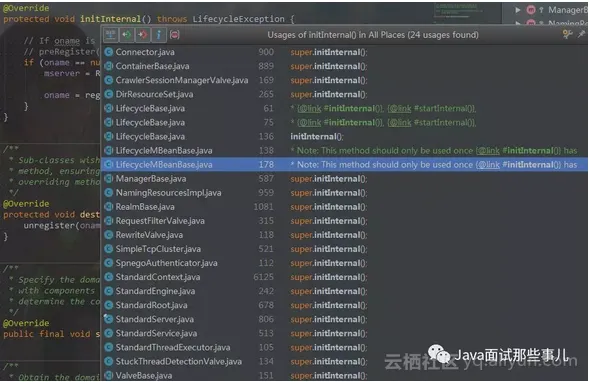589x382 pixels.
Task: Open the StandardEngine.java usage row
Action: tap(344, 291)
